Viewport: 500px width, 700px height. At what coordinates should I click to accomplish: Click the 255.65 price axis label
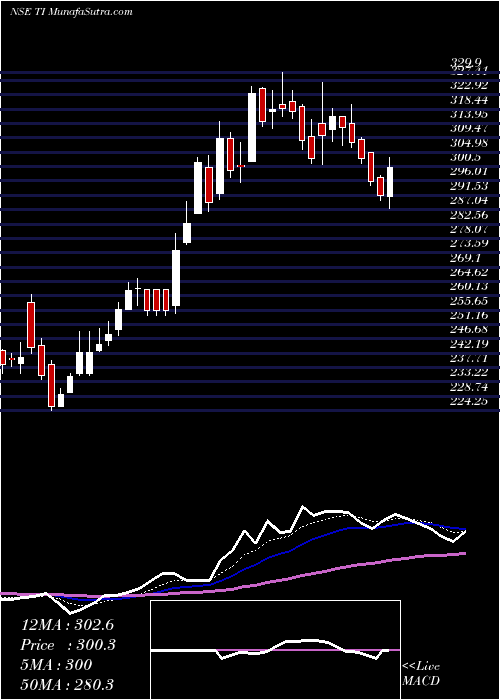(x=471, y=301)
